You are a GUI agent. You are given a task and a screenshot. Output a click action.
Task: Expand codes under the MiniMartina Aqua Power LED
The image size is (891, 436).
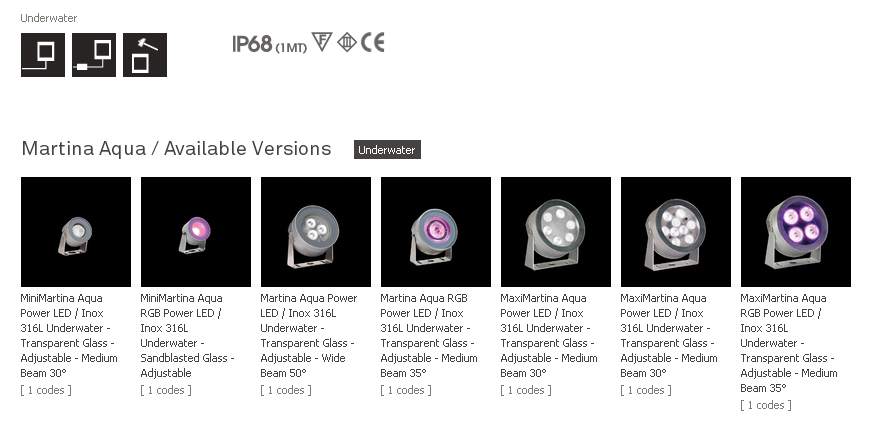(x=46, y=390)
